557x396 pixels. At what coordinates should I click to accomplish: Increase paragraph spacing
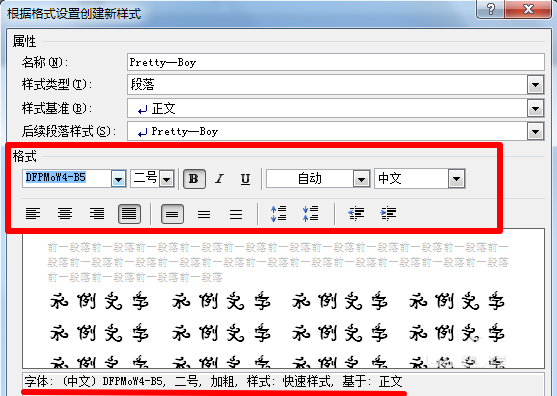(x=278, y=214)
